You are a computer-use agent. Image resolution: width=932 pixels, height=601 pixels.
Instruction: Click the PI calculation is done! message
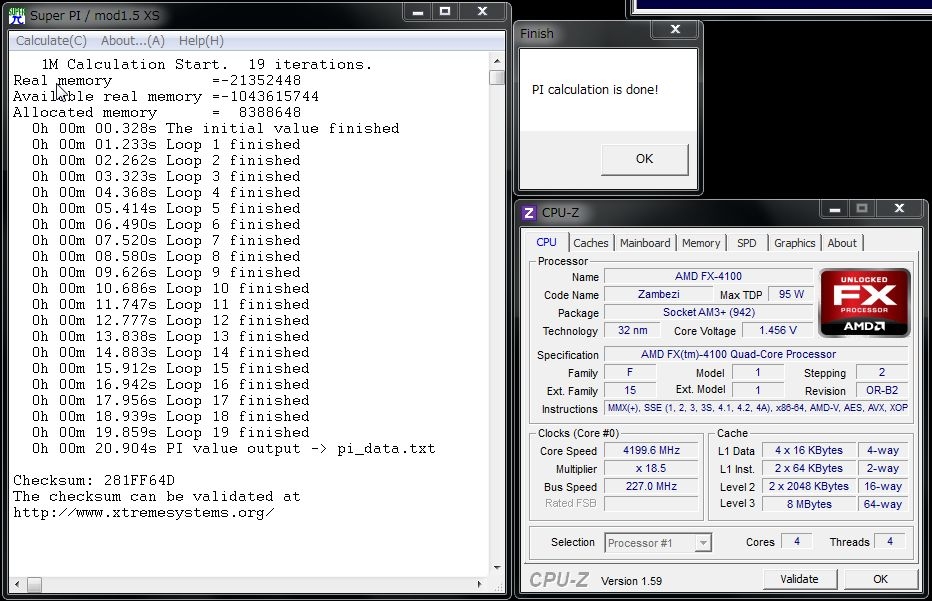coord(595,90)
